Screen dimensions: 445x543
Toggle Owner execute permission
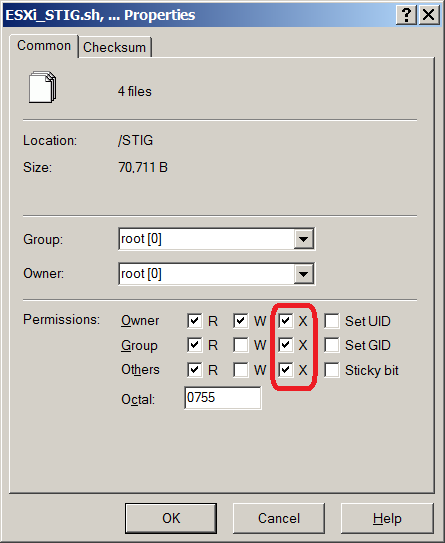286,321
